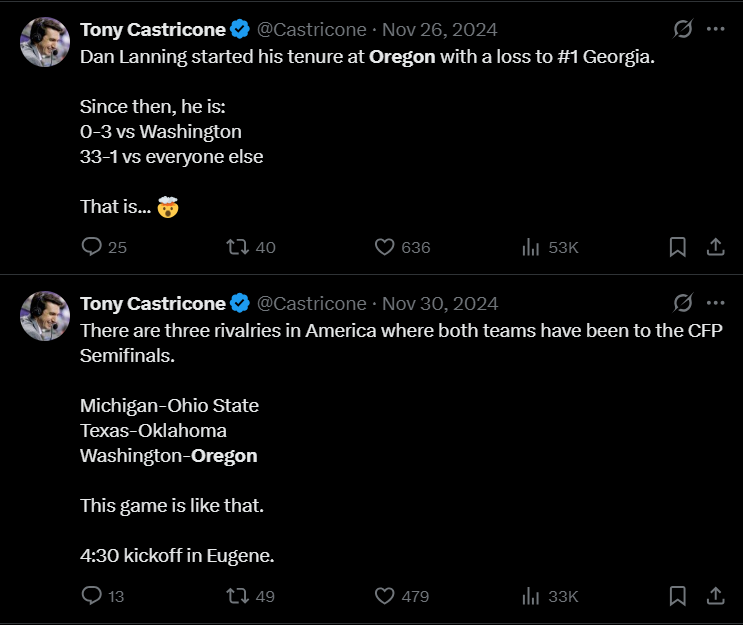
Task: Open Grok icon on Nov 26 tweet
Action: coord(683,29)
